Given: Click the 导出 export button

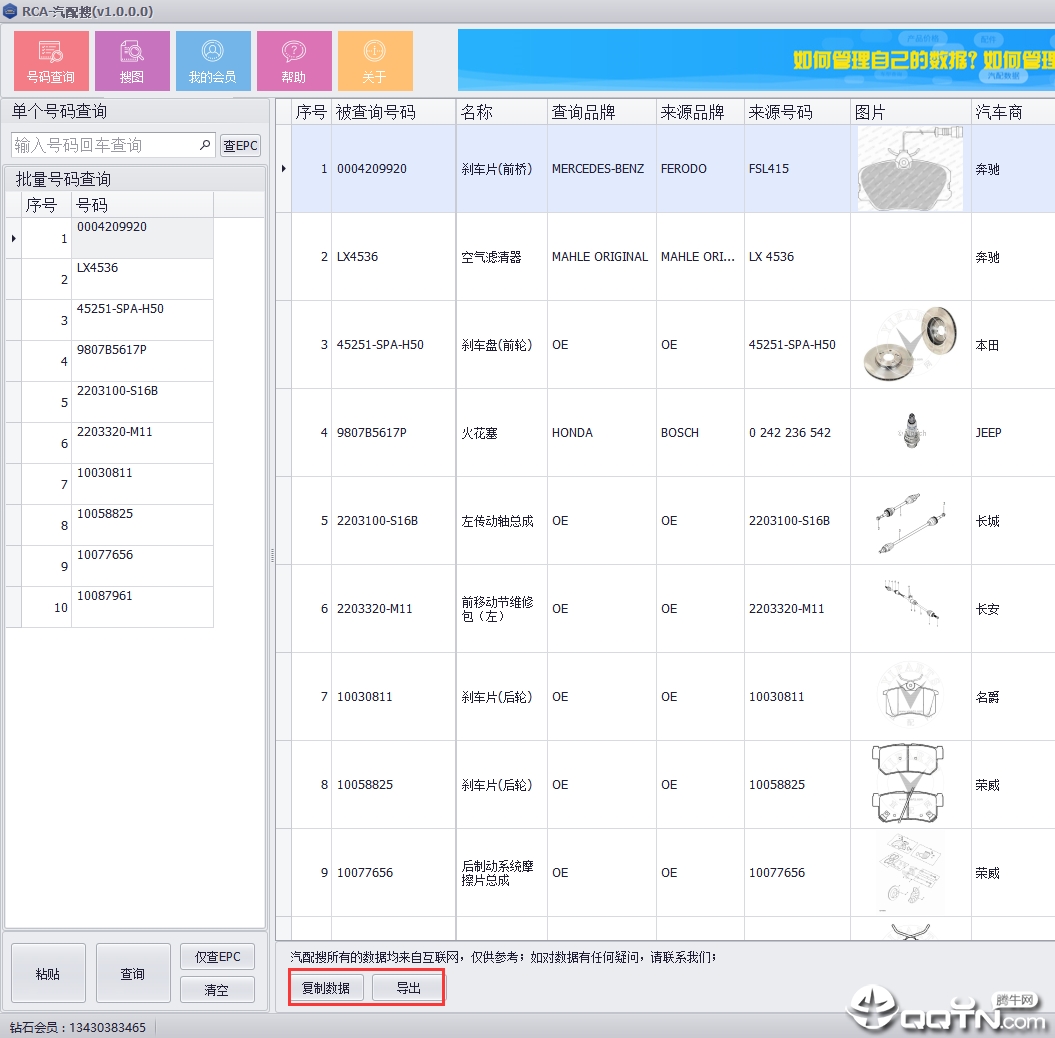Looking at the screenshot, I should [408, 988].
